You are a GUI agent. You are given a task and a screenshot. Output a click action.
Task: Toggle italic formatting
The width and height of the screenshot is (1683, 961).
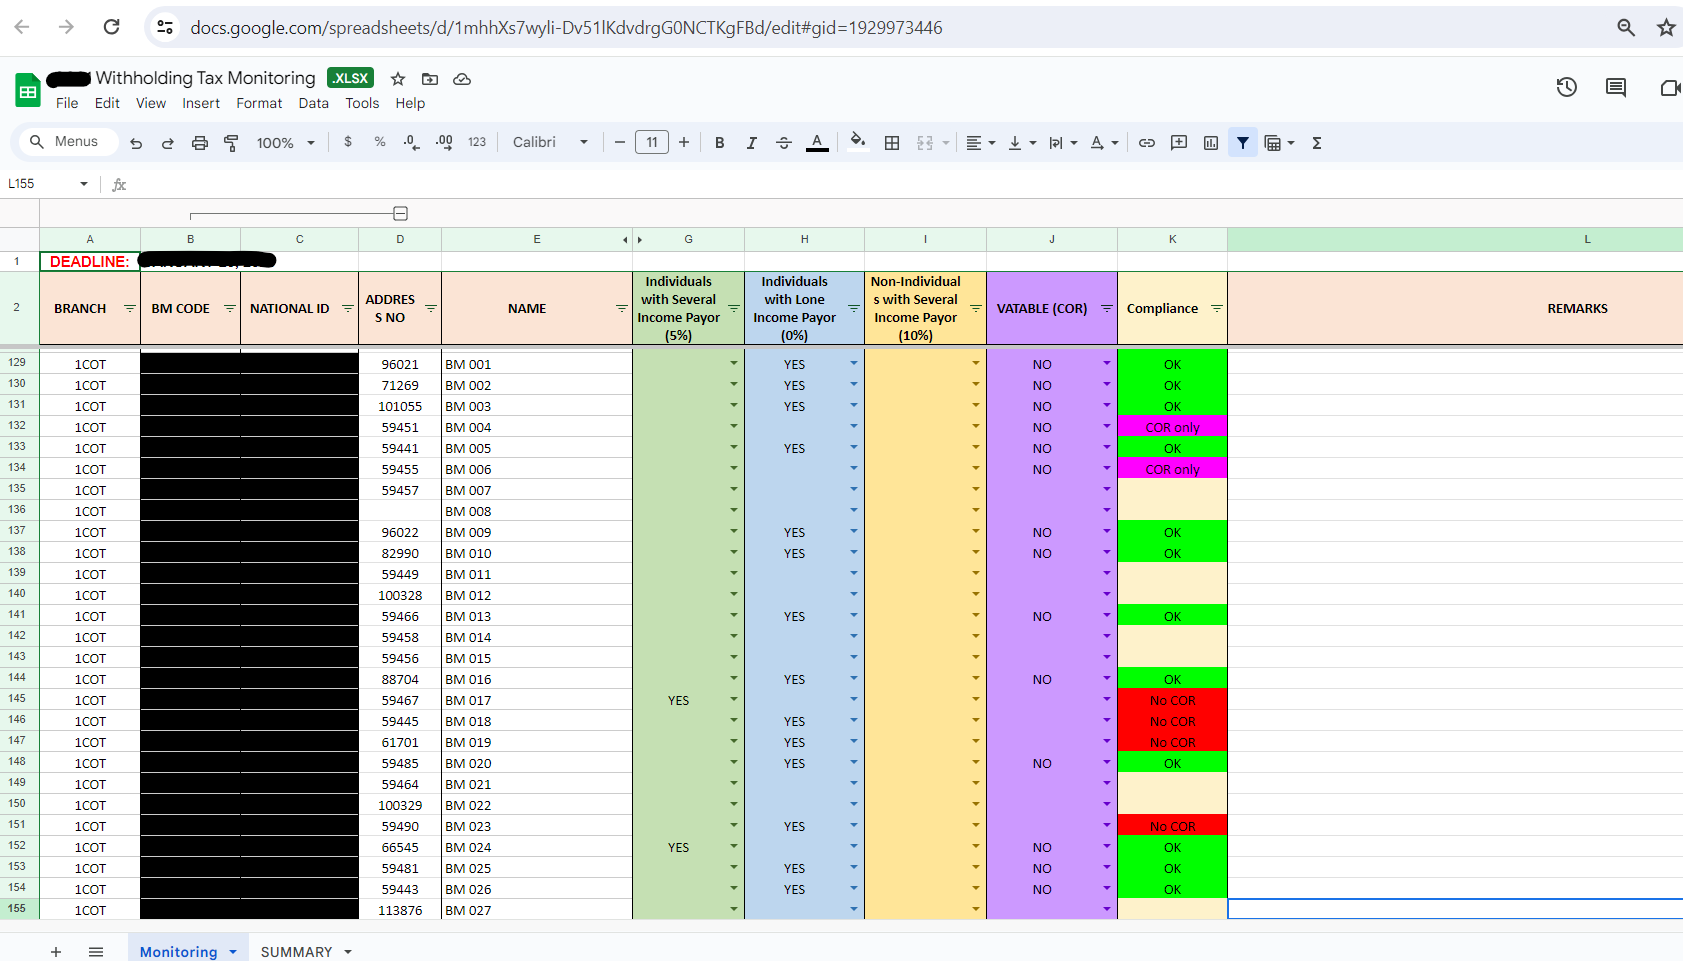[x=751, y=143]
